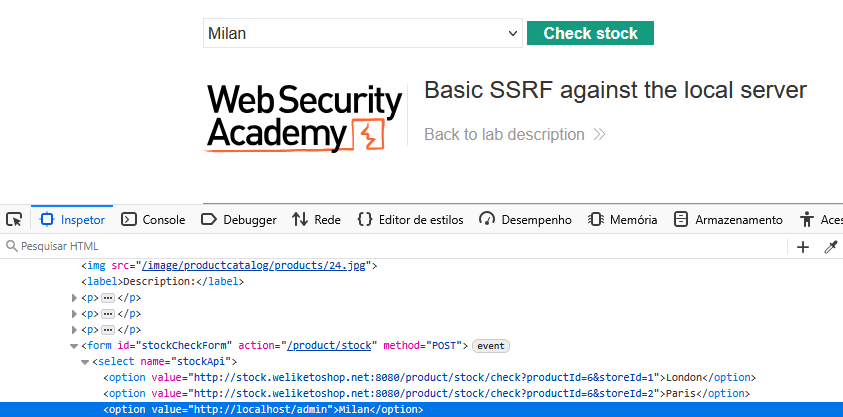Image resolution: width=843 pixels, height=417 pixels.
Task: Switch to the Console tab
Action: (x=153, y=220)
